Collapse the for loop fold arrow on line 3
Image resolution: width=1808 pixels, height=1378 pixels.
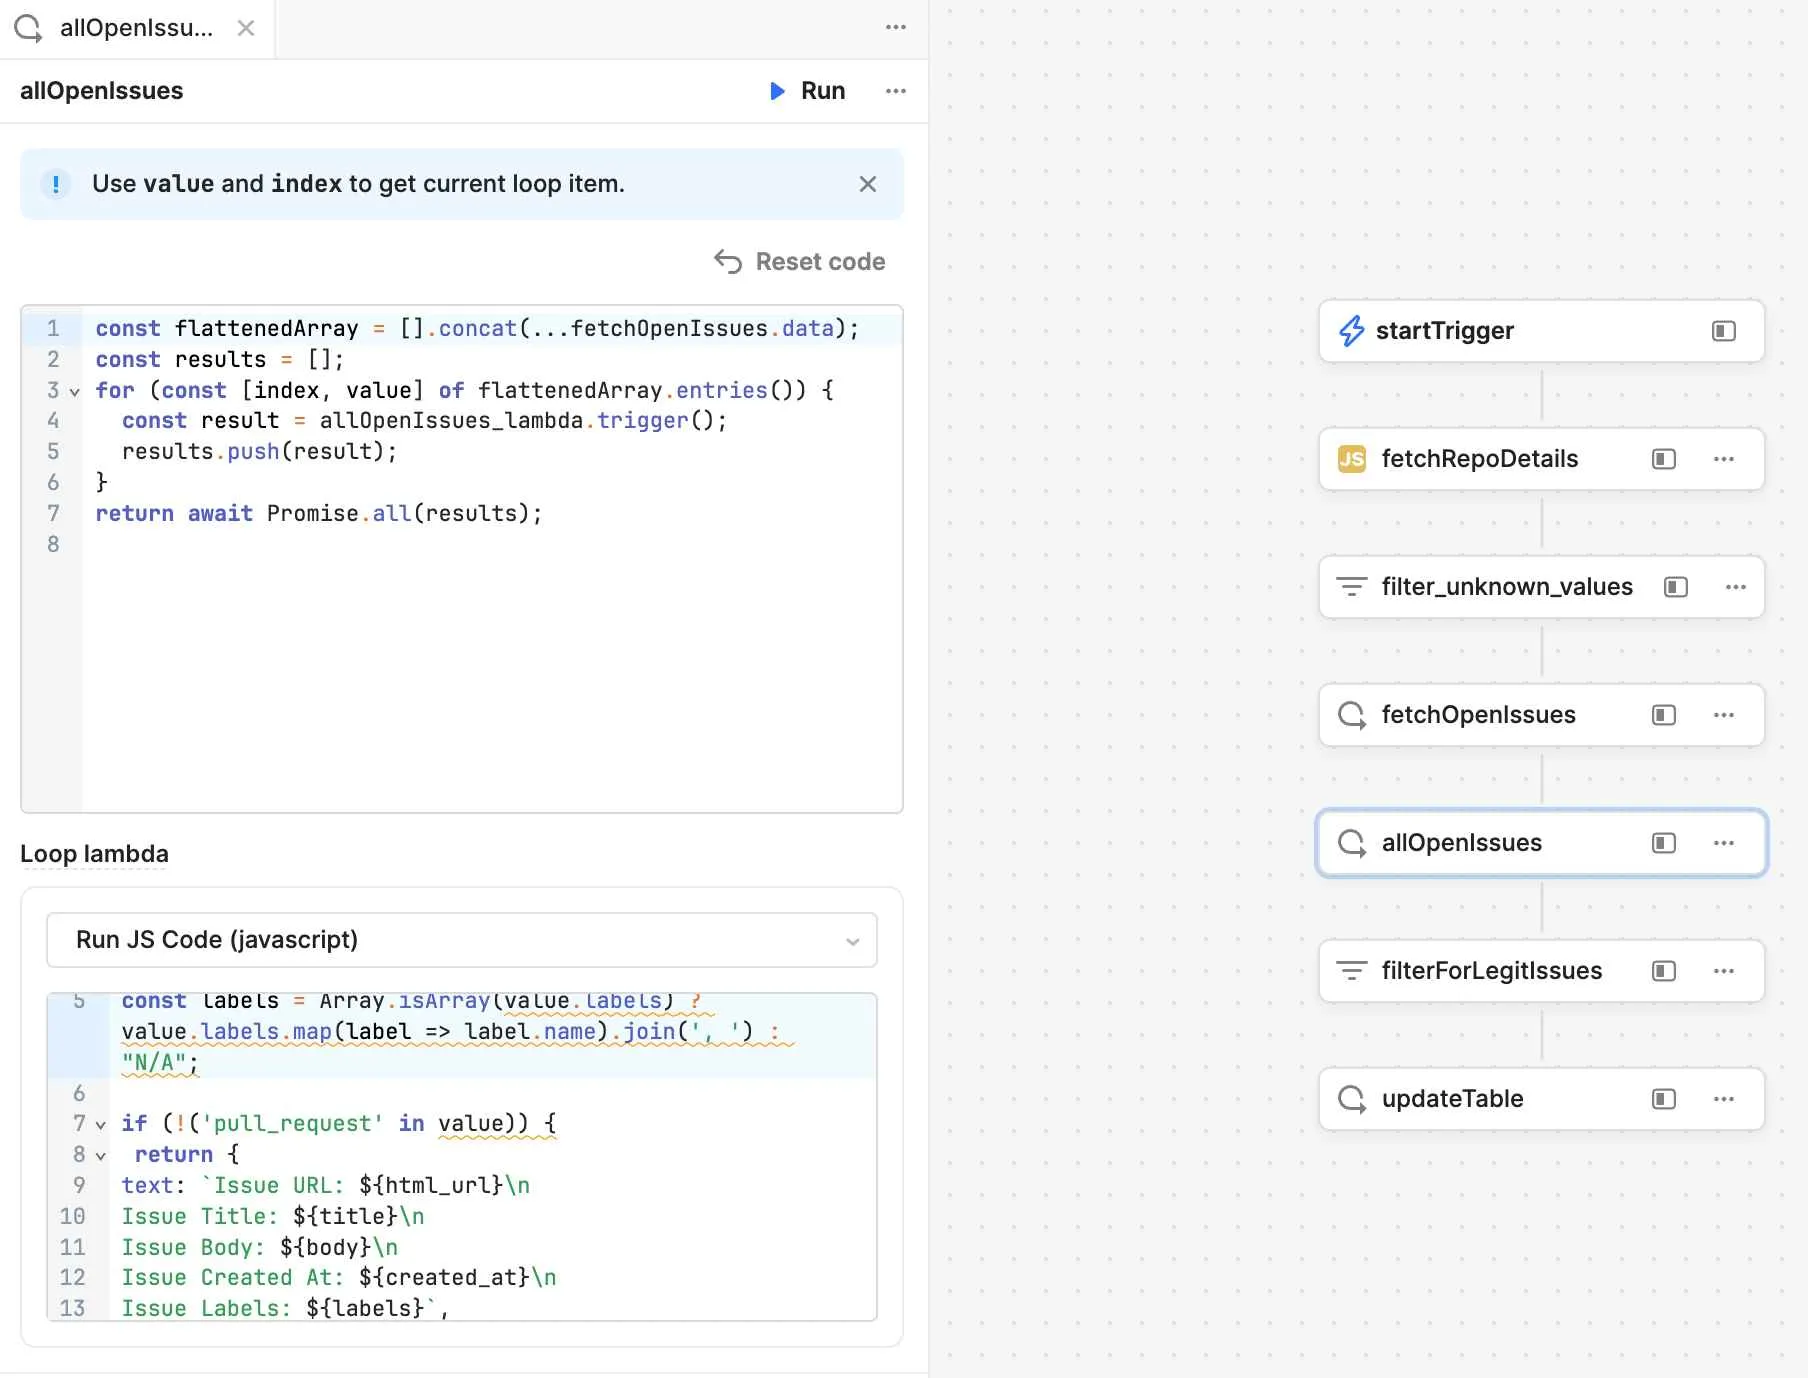[74, 392]
